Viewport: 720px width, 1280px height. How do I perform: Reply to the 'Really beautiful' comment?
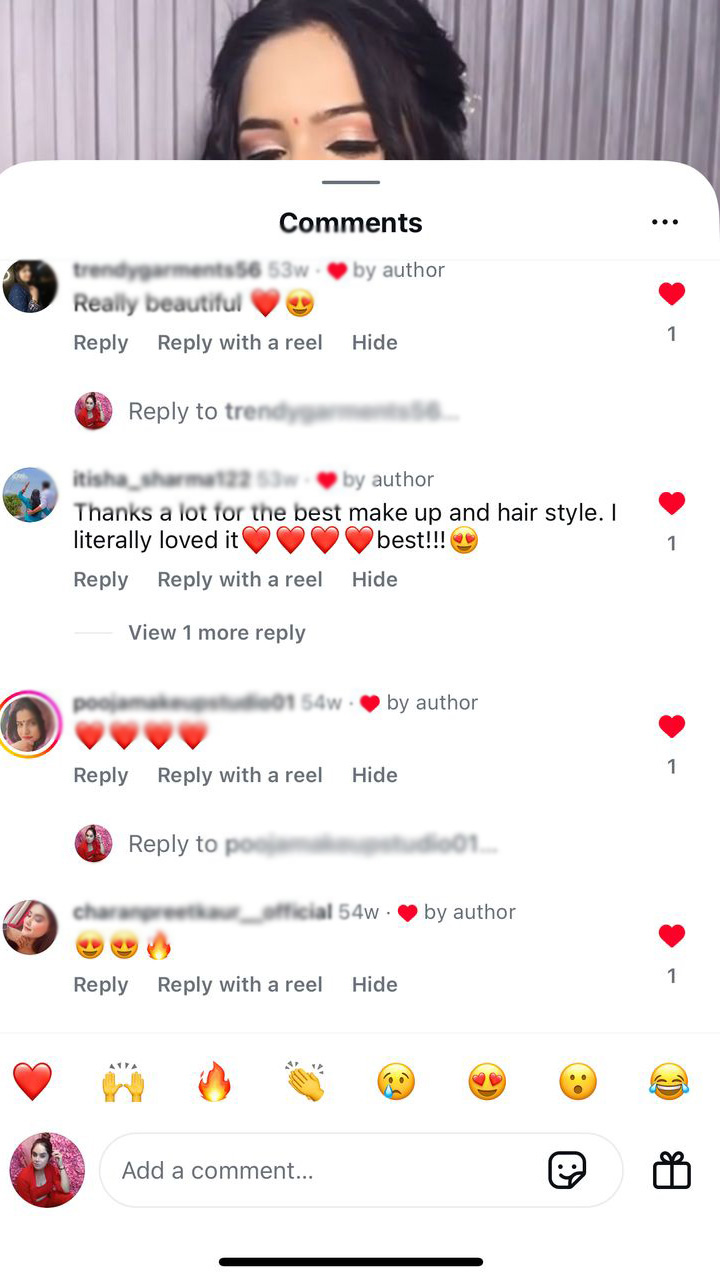tap(101, 343)
